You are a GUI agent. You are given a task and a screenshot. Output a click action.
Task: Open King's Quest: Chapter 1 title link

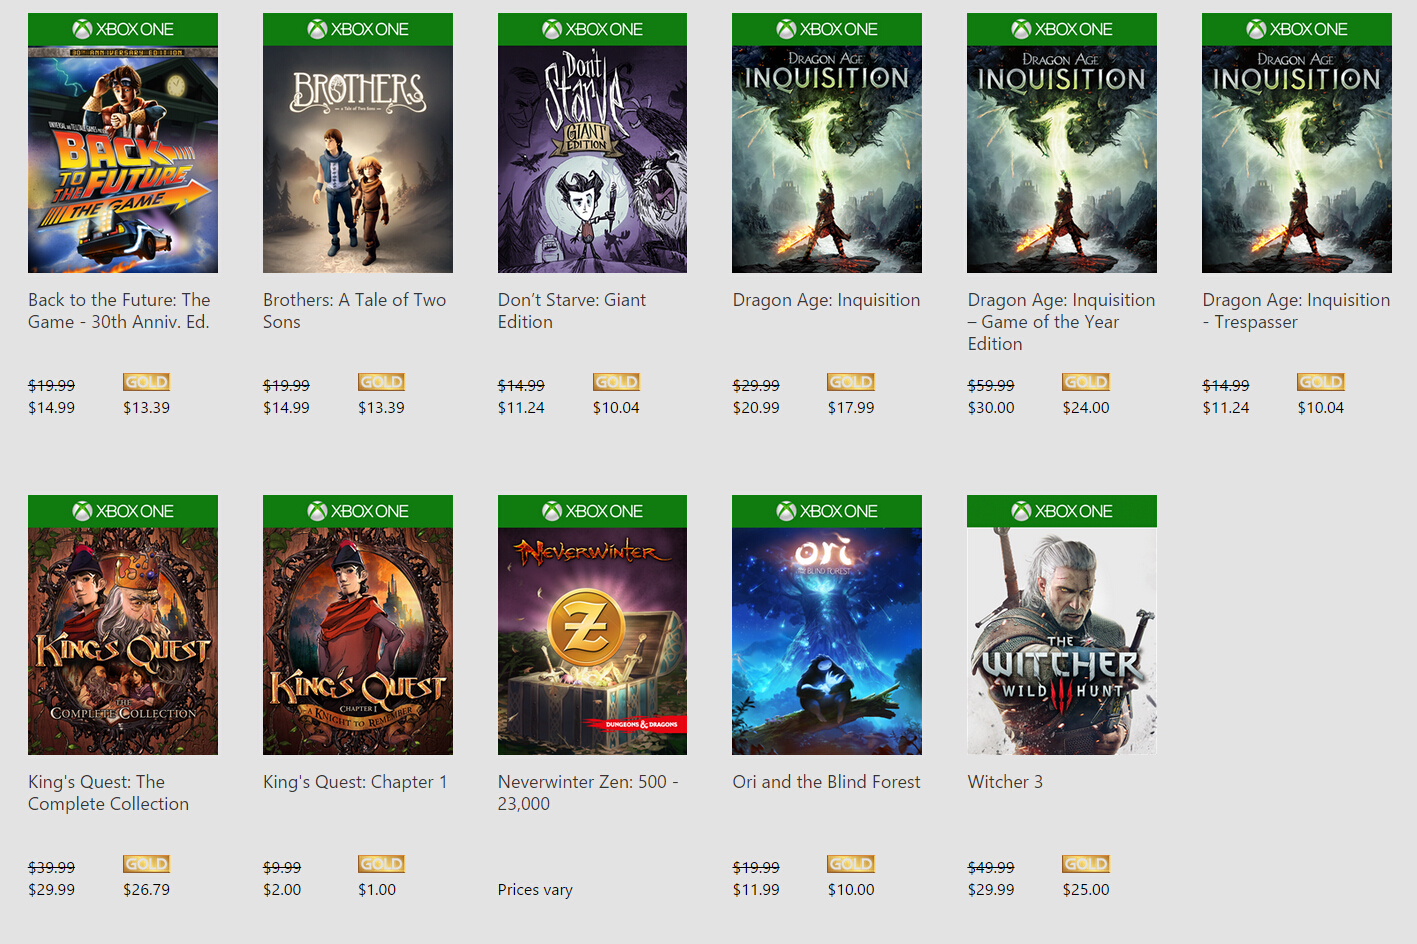(x=355, y=782)
